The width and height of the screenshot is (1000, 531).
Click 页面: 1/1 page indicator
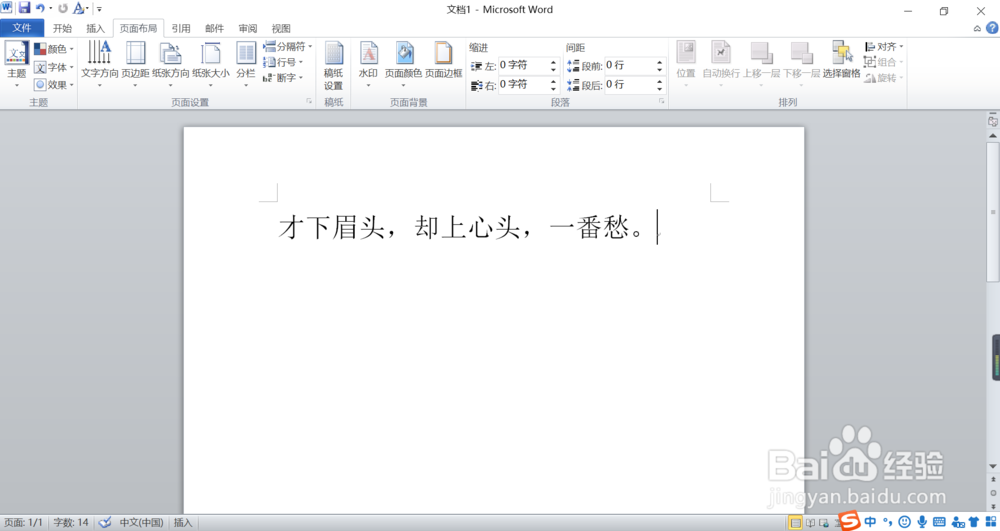pos(24,523)
